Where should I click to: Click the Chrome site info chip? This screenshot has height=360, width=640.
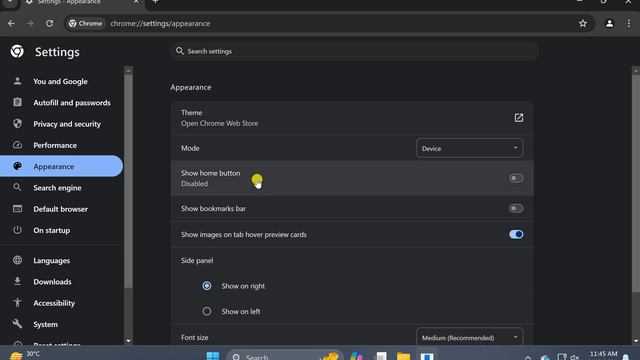pos(86,24)
